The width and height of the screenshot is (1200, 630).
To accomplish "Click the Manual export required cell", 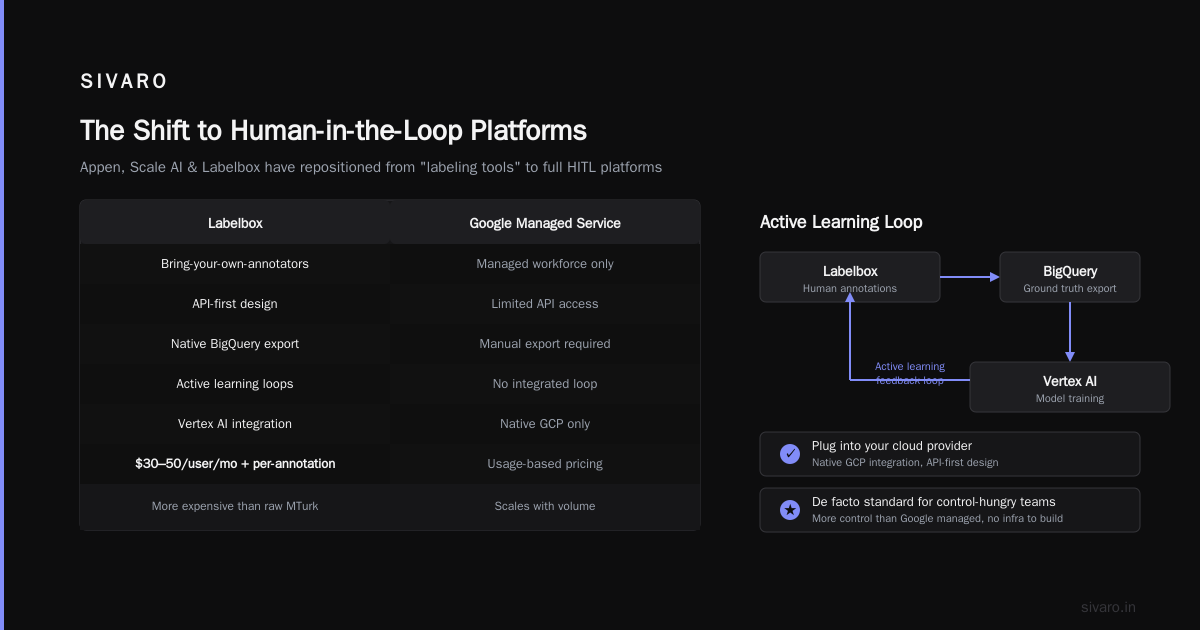I will (x=545, y=344).
